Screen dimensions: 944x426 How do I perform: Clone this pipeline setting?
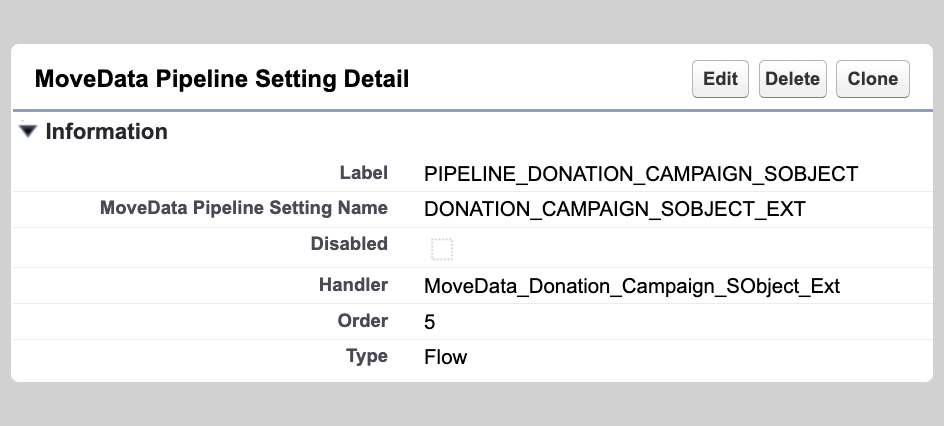pyautogui.click(x=872, y=79)
